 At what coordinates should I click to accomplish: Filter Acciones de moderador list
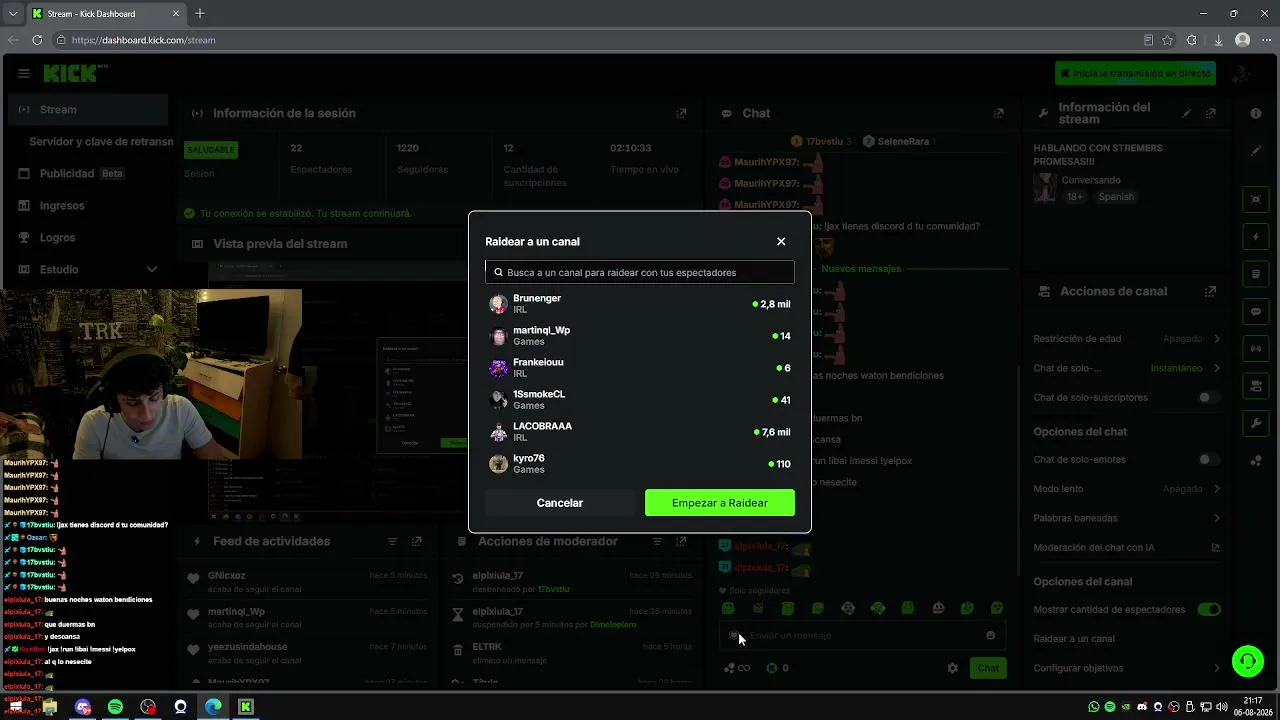coord(657,542)
